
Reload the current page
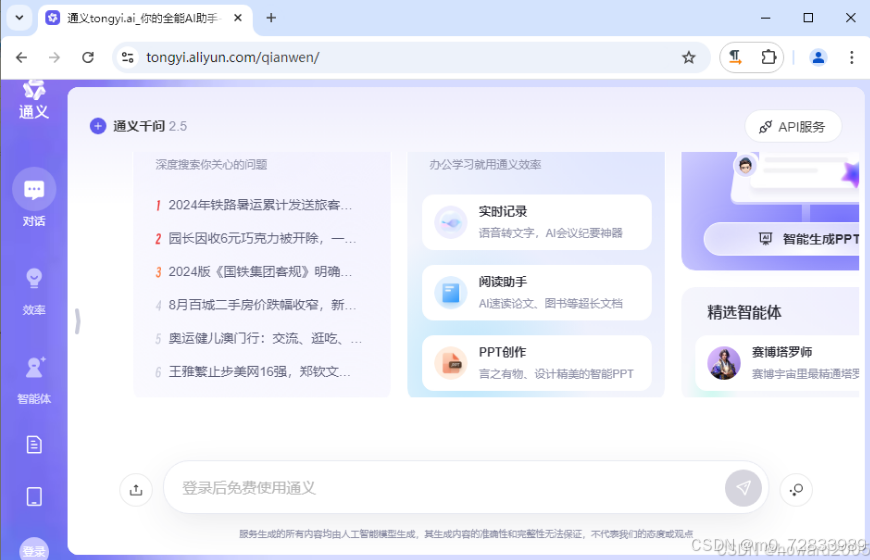pyautogui.click(x=88, y=57)
